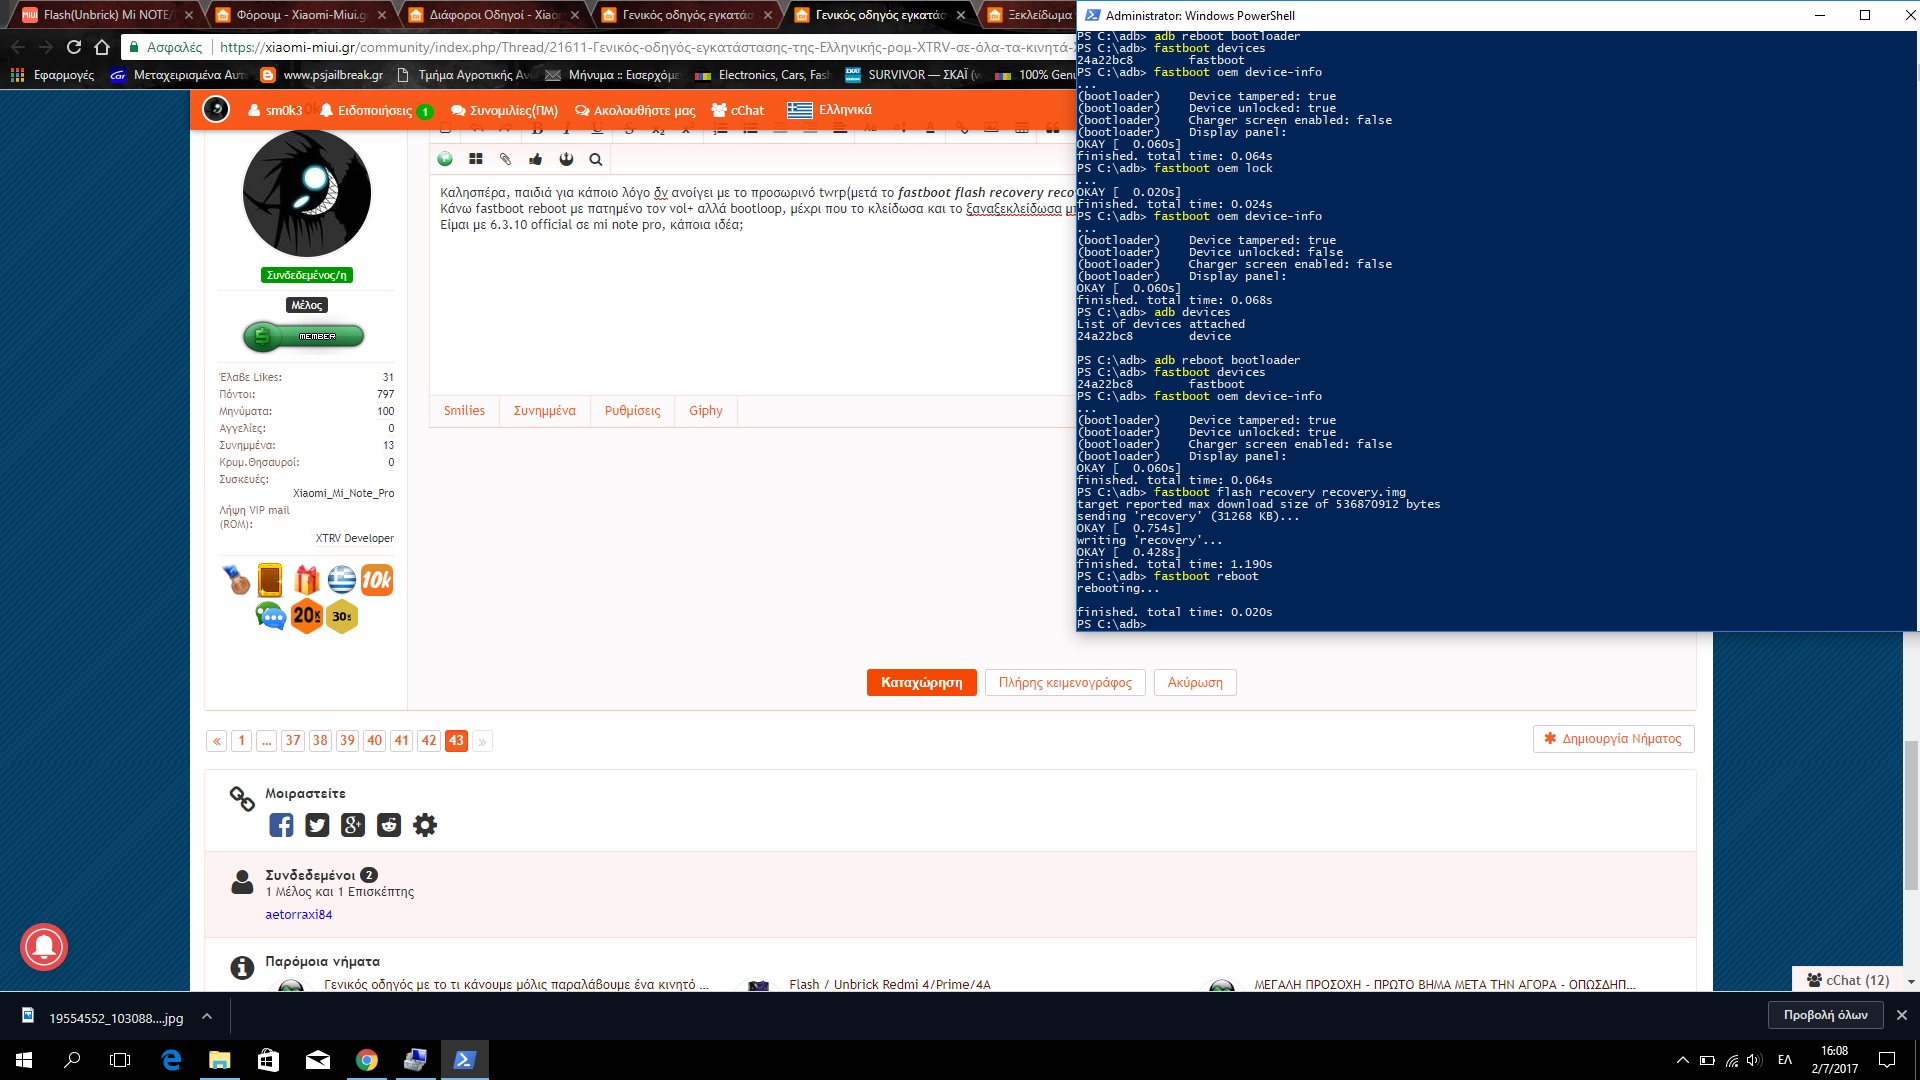Click the rebel alliance icon in editor toolbar
1920x1080 pixels.
pyautogui.click(x=566, y=159)
